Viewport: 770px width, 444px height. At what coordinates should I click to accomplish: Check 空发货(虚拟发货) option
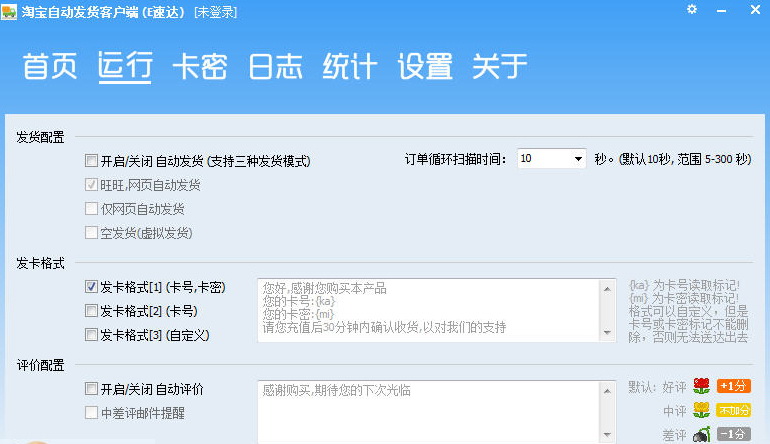pyautogui.click(x=91, y=232)
